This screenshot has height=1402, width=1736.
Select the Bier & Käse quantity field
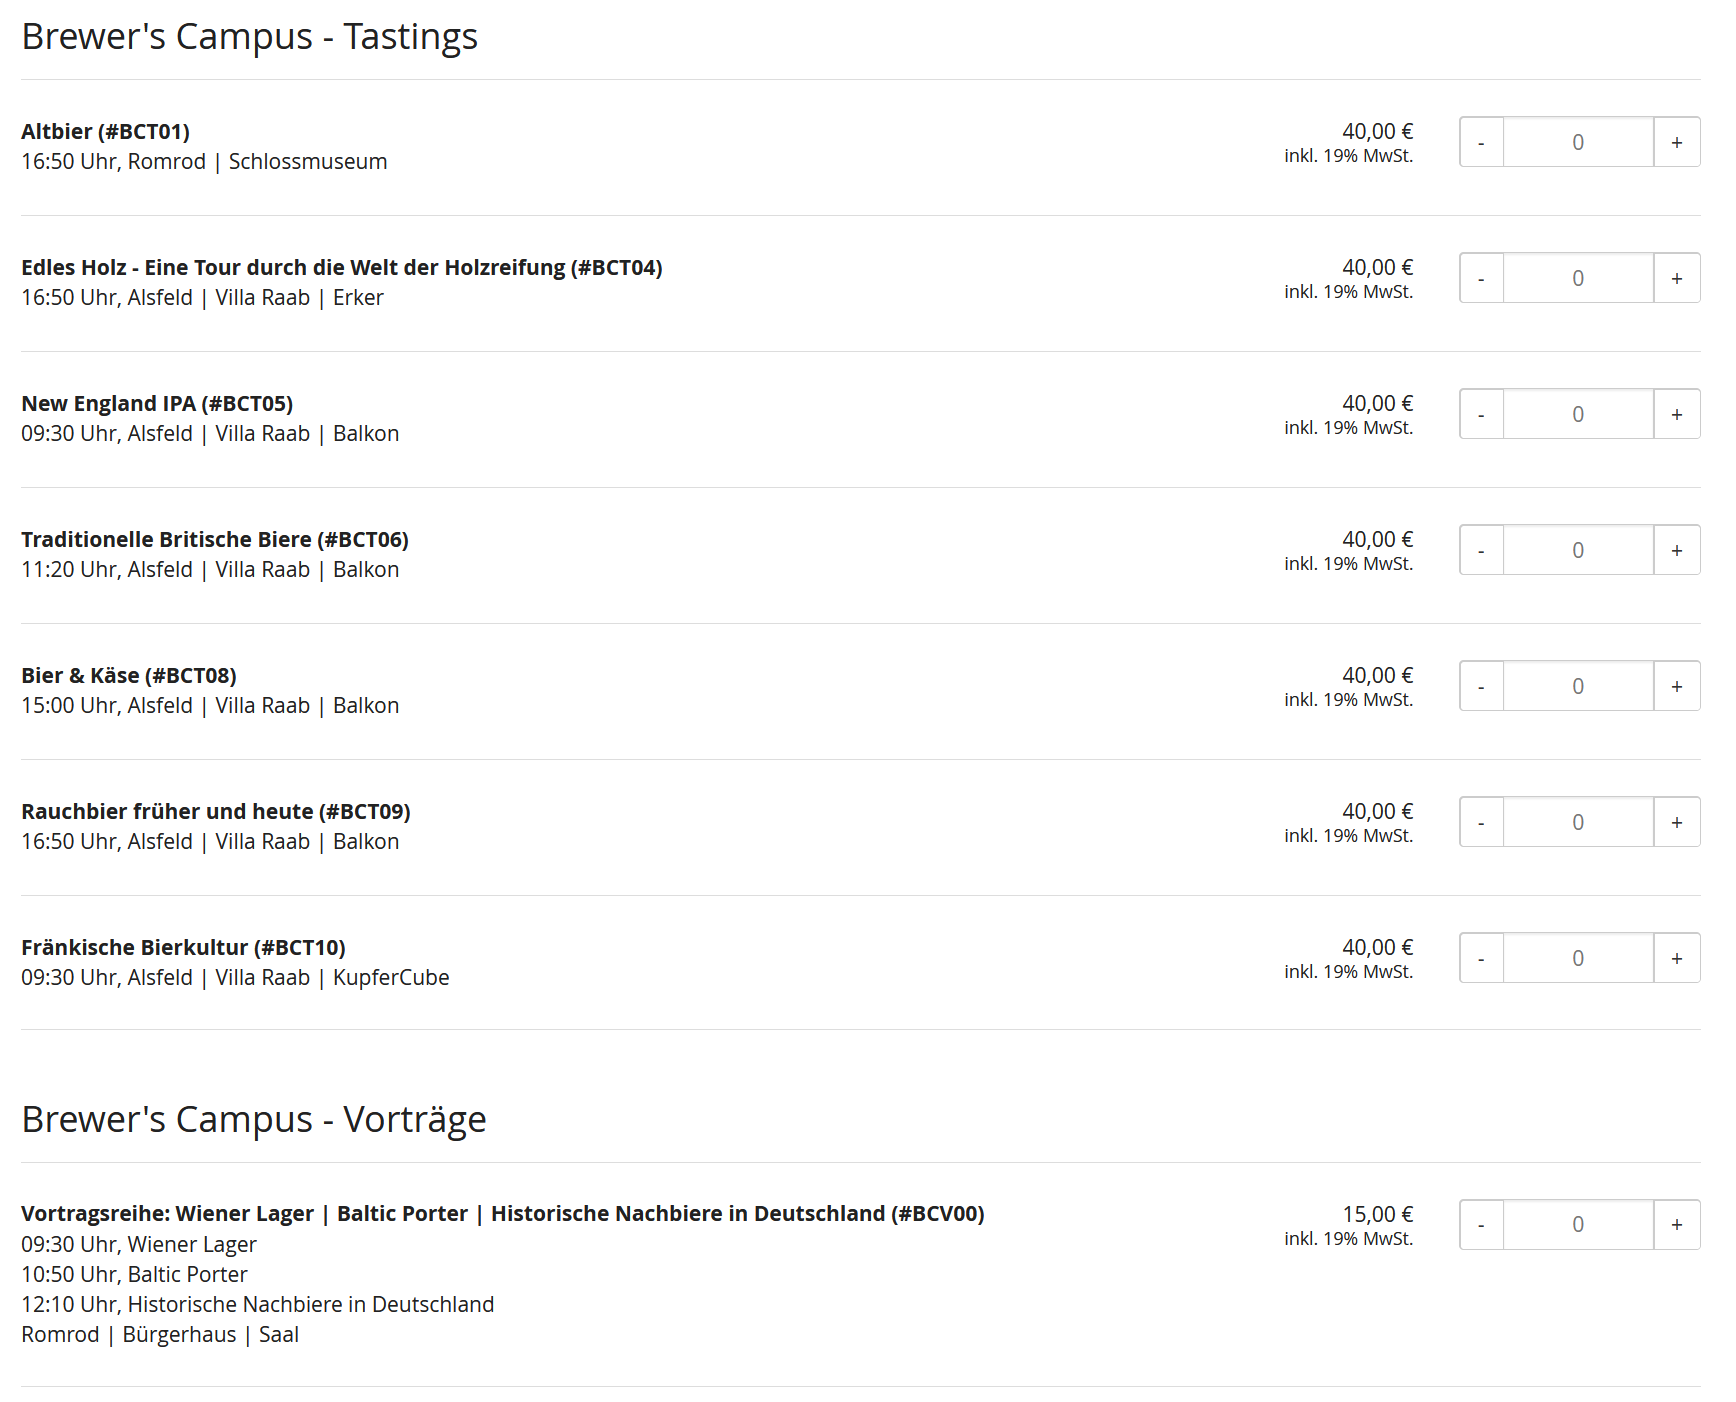point(1577,686)
